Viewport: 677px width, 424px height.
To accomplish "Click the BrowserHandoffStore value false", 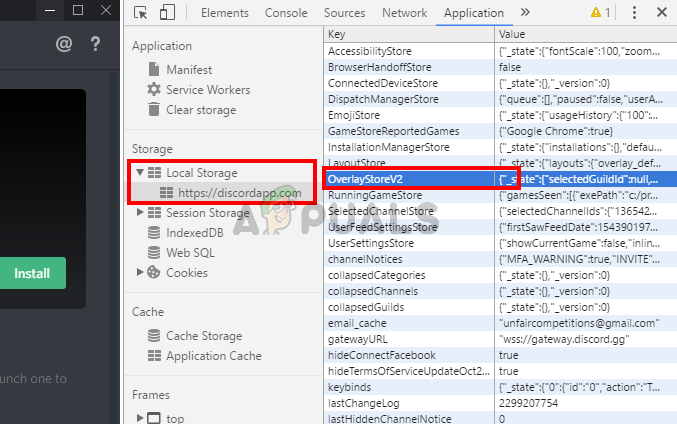I will [x=510, y=67].
